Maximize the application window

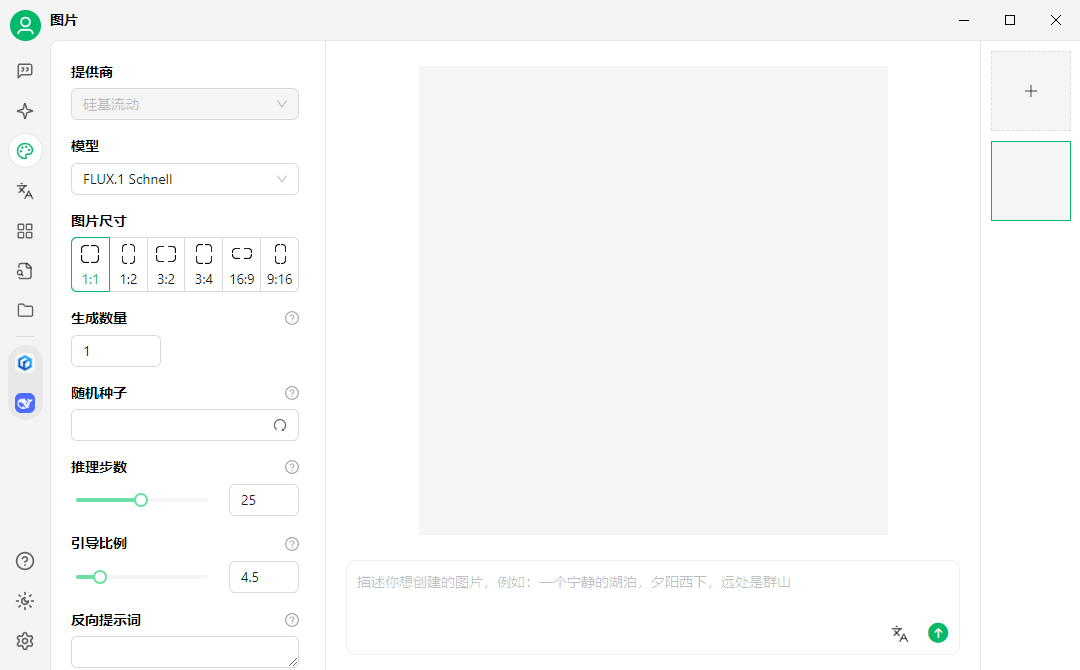pos(1010,21)
